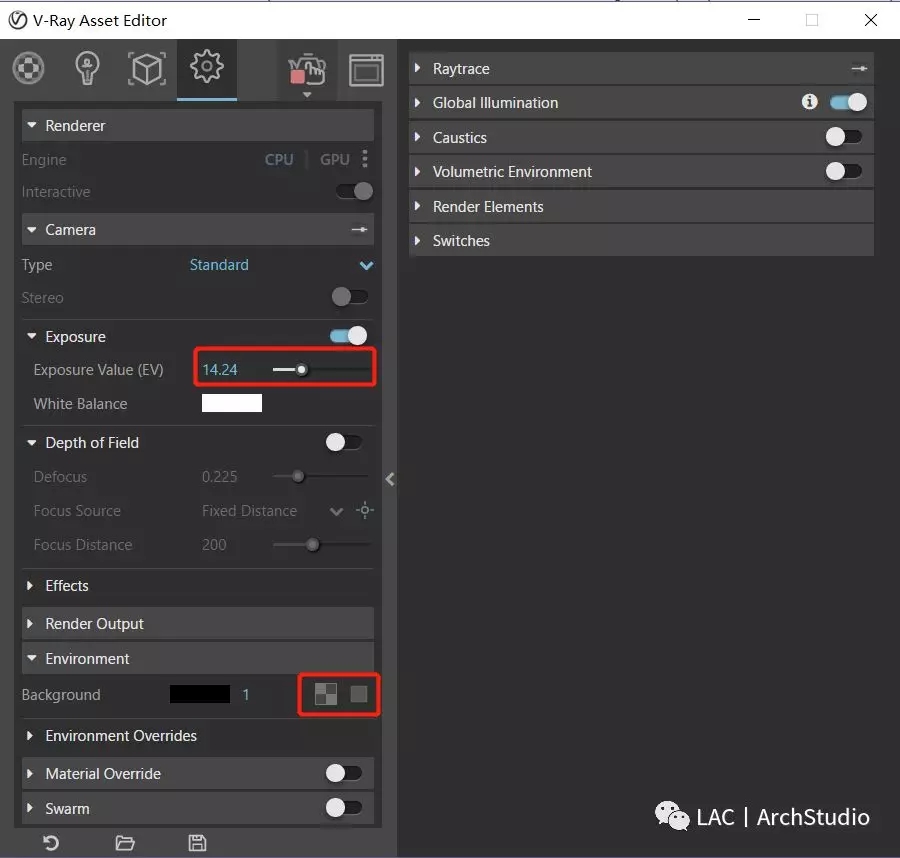Toggle Camera advanced settings icon
This screenshot has width=900, height=858.
(x=359, y=230)
